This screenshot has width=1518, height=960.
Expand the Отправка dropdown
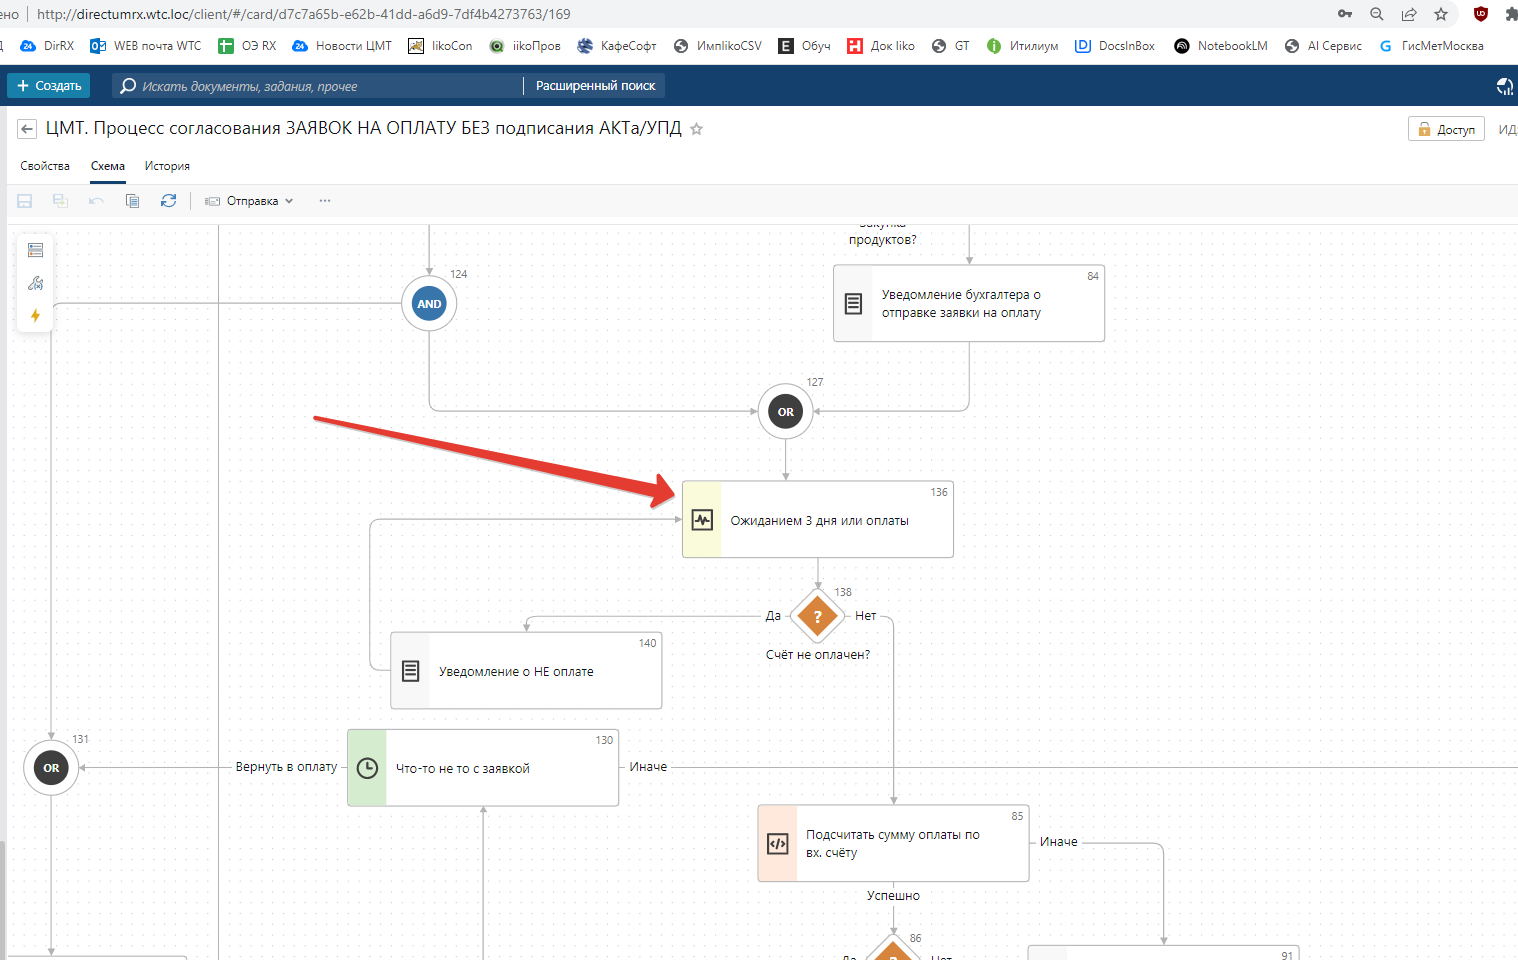[x=250, y=201]
